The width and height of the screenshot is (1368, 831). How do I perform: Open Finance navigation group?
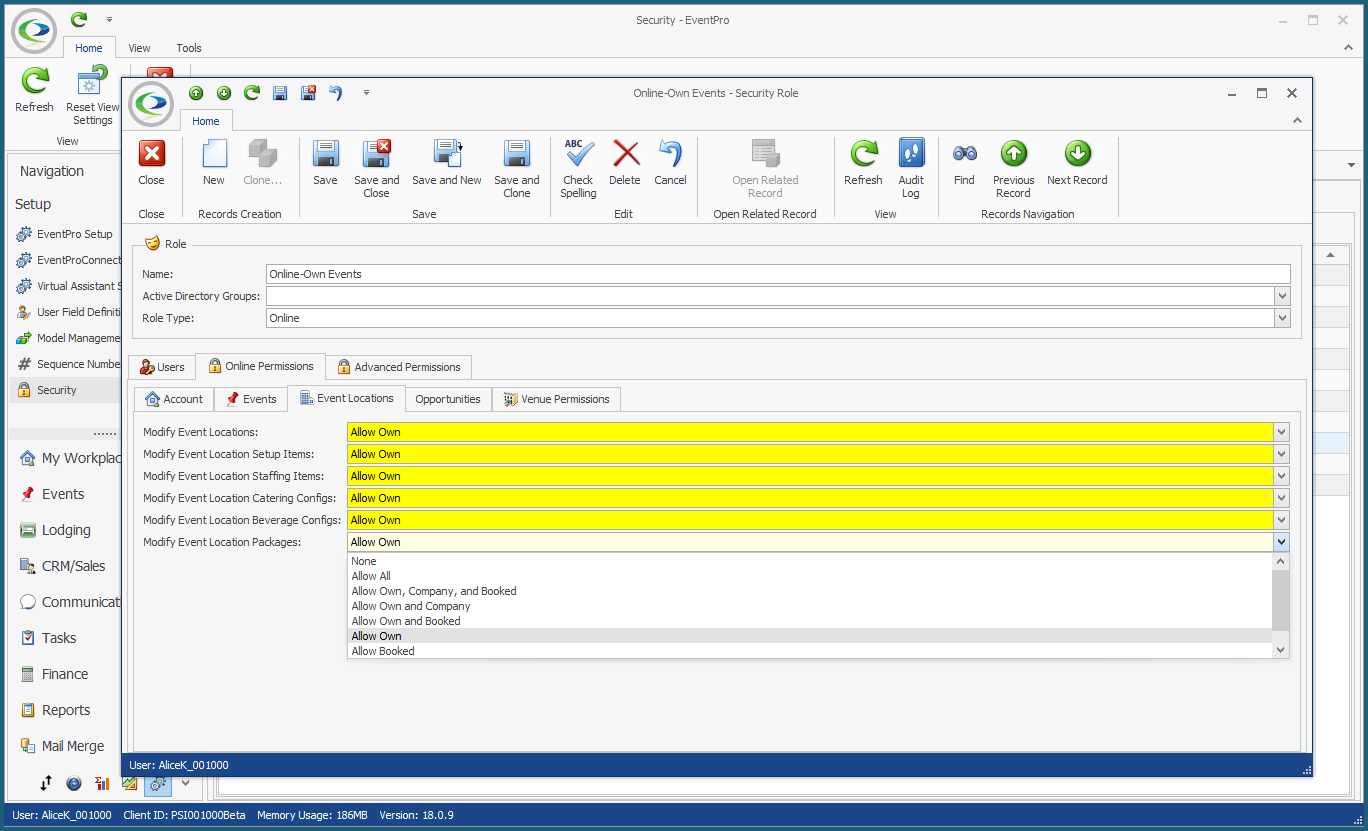point(65,674)
